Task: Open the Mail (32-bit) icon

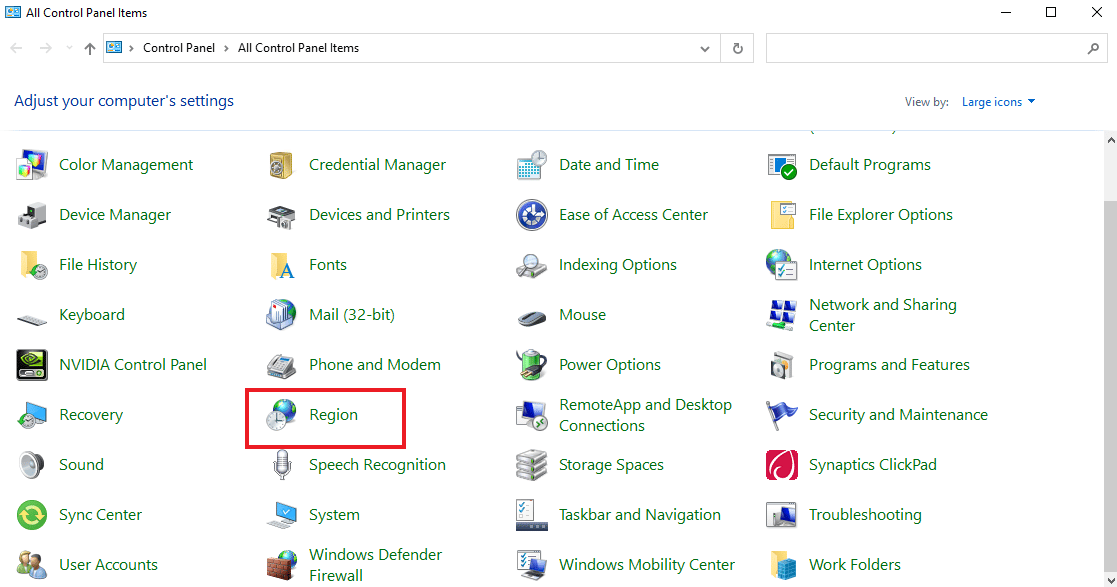Action: (x=281, y=315)
